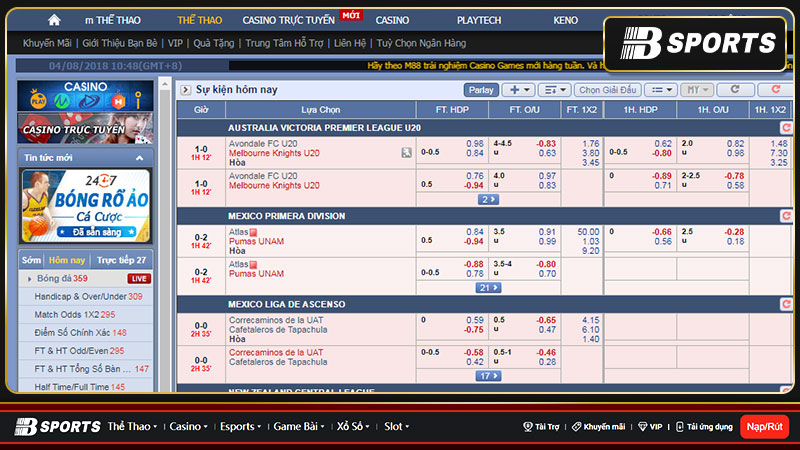
Task: Open the KENO menu item
Action: (x=565, y=20)
